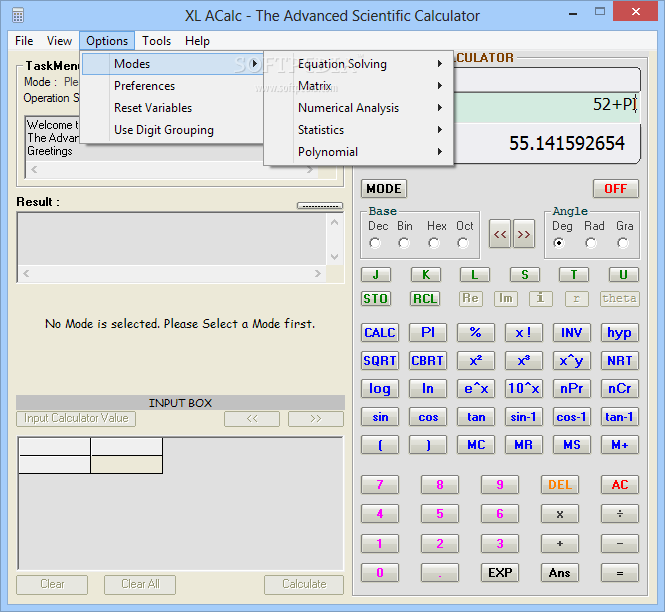Click the INV inverse key
Image resolution: width=665 pixels, height=612 pixels.
571,333
